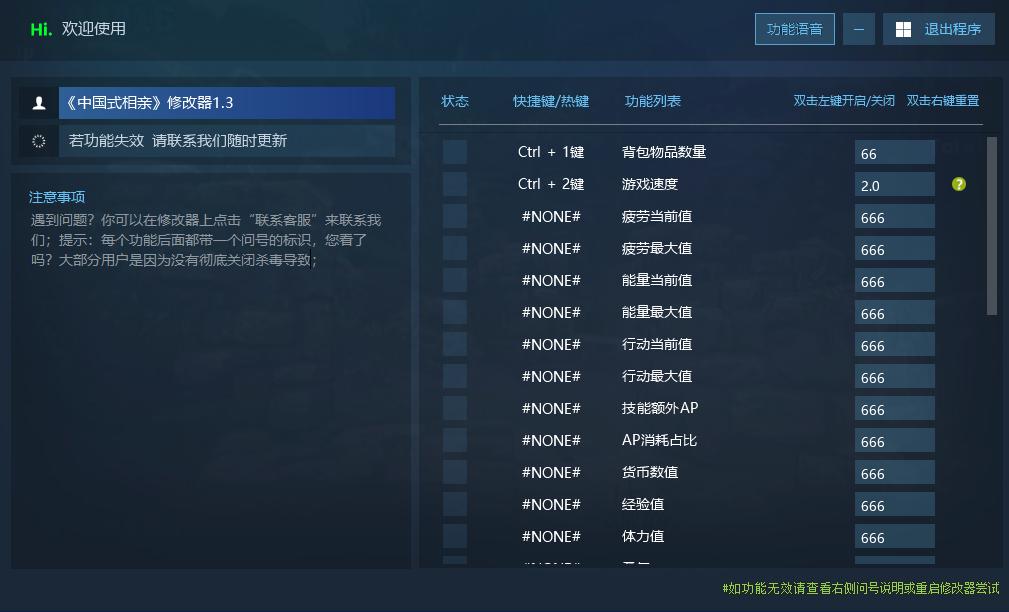Select the 《中国式相亲》修改器1.3 entry
This screenshot has height=612, width=1009.
click(x=227, y=103)
